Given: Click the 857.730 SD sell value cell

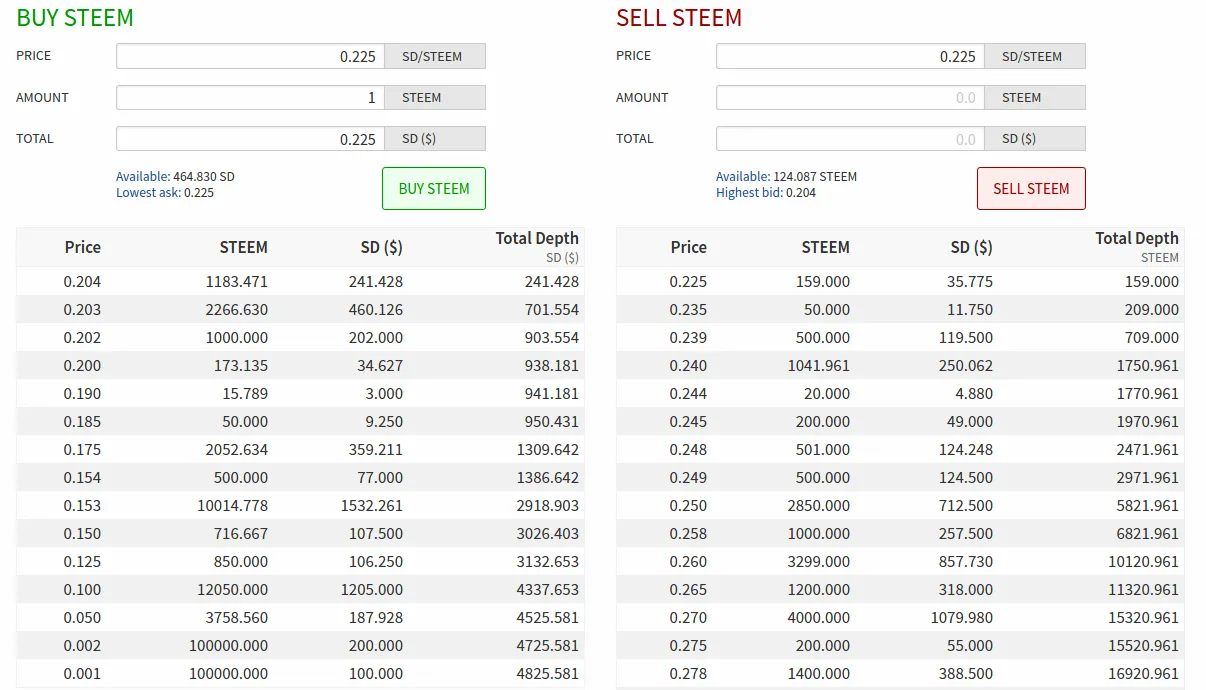Looking at the screenshot, I should click(966, 562).
